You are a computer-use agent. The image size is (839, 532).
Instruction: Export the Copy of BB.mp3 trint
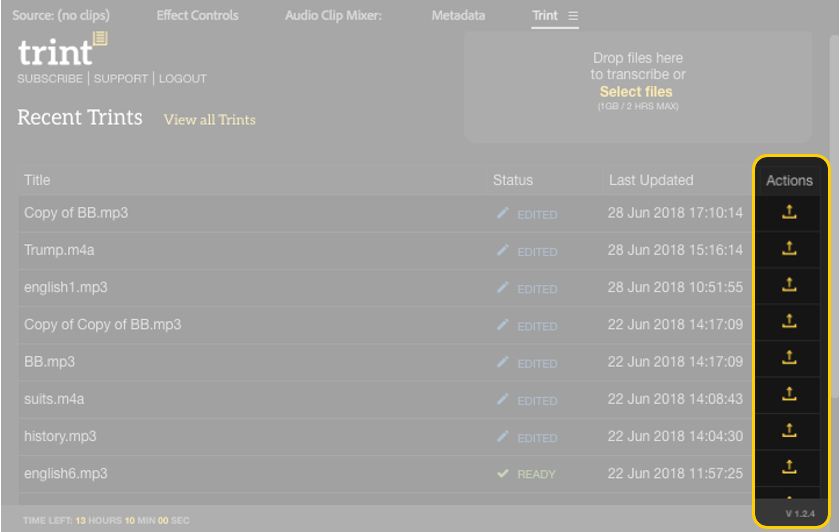(x=789, y=212)
